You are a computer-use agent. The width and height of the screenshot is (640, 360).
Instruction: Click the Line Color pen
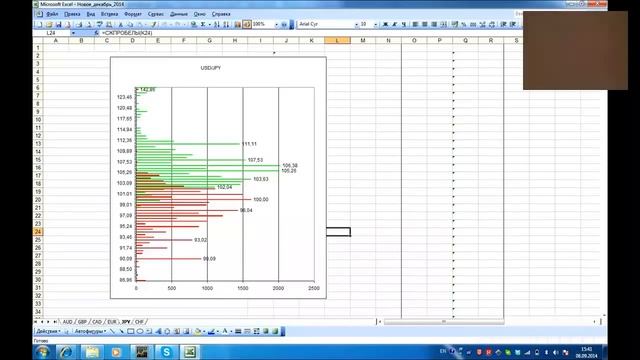(x=211, y=331)
